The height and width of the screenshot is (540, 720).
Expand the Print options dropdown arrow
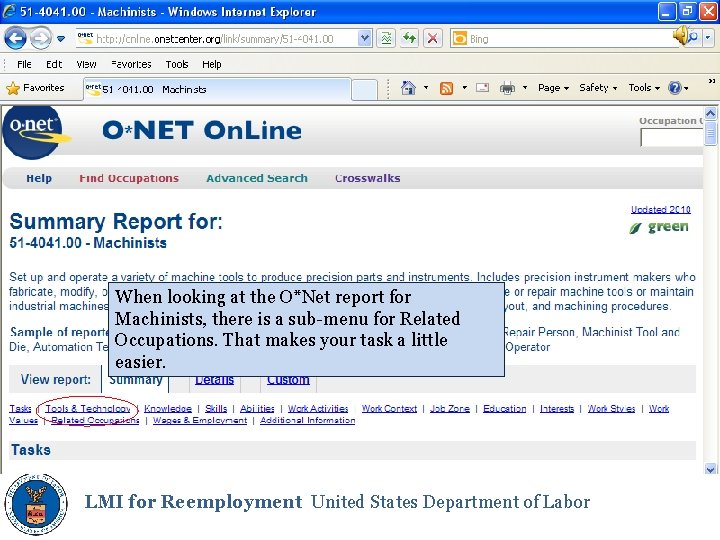click(525, 88)
